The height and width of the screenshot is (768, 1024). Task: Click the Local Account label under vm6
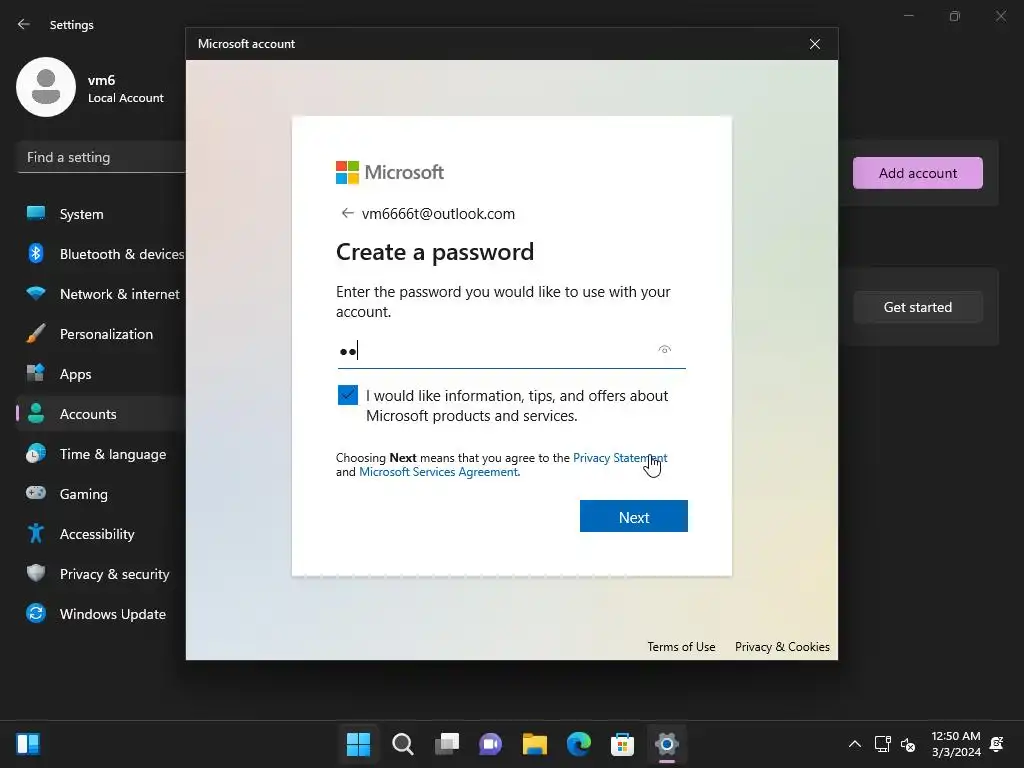[x=125, y=98]
